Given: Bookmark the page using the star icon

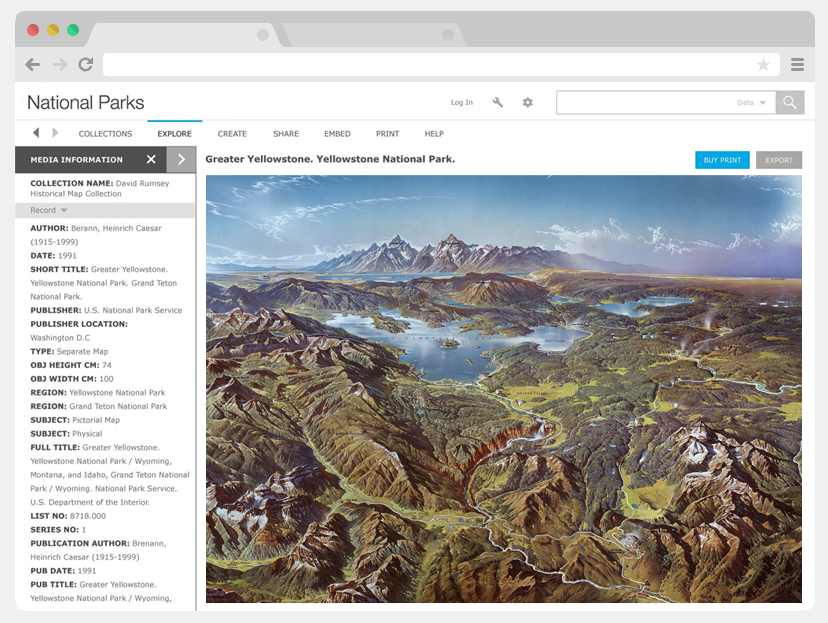Looking at the screenshot, I should tap(763, 64).
